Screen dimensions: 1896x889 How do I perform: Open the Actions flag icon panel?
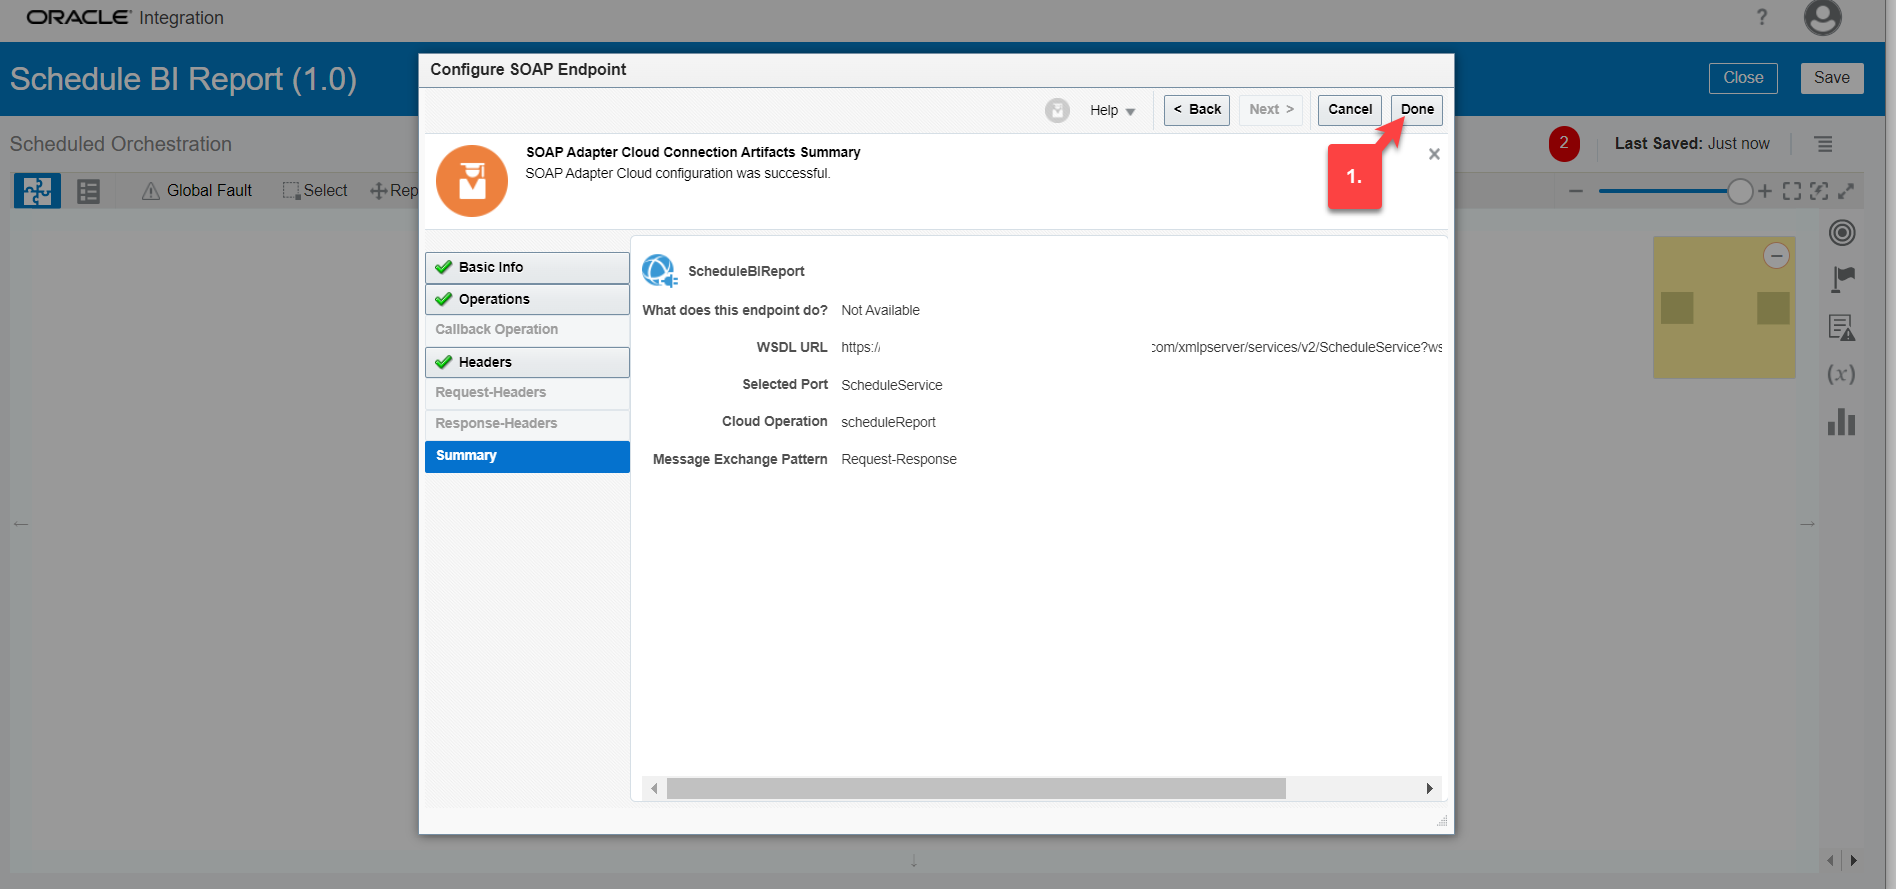1842,279
